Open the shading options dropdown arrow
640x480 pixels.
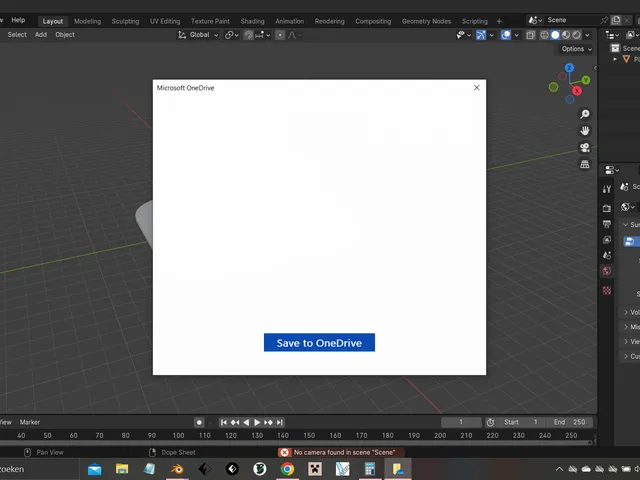click(x=587, y=35)
